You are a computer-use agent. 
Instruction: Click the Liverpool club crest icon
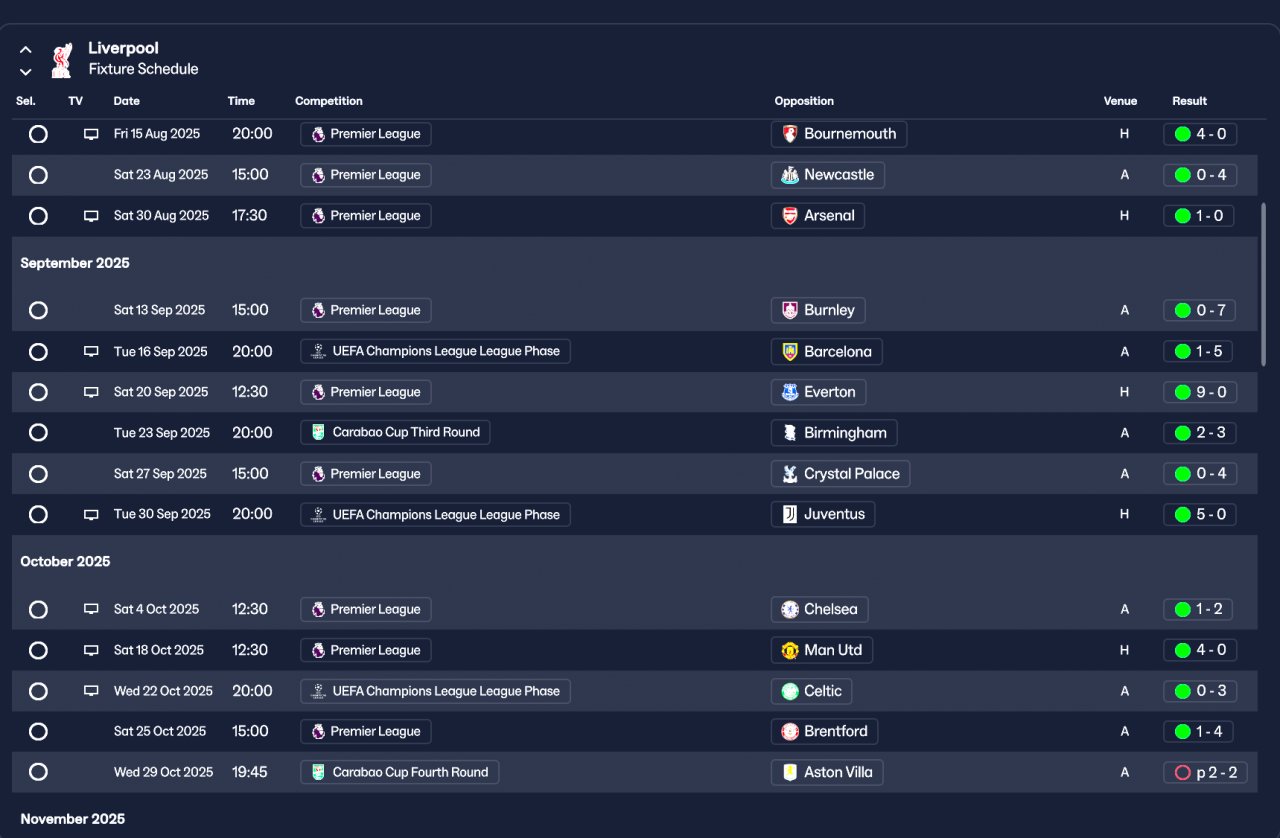(x=62, y=59)
